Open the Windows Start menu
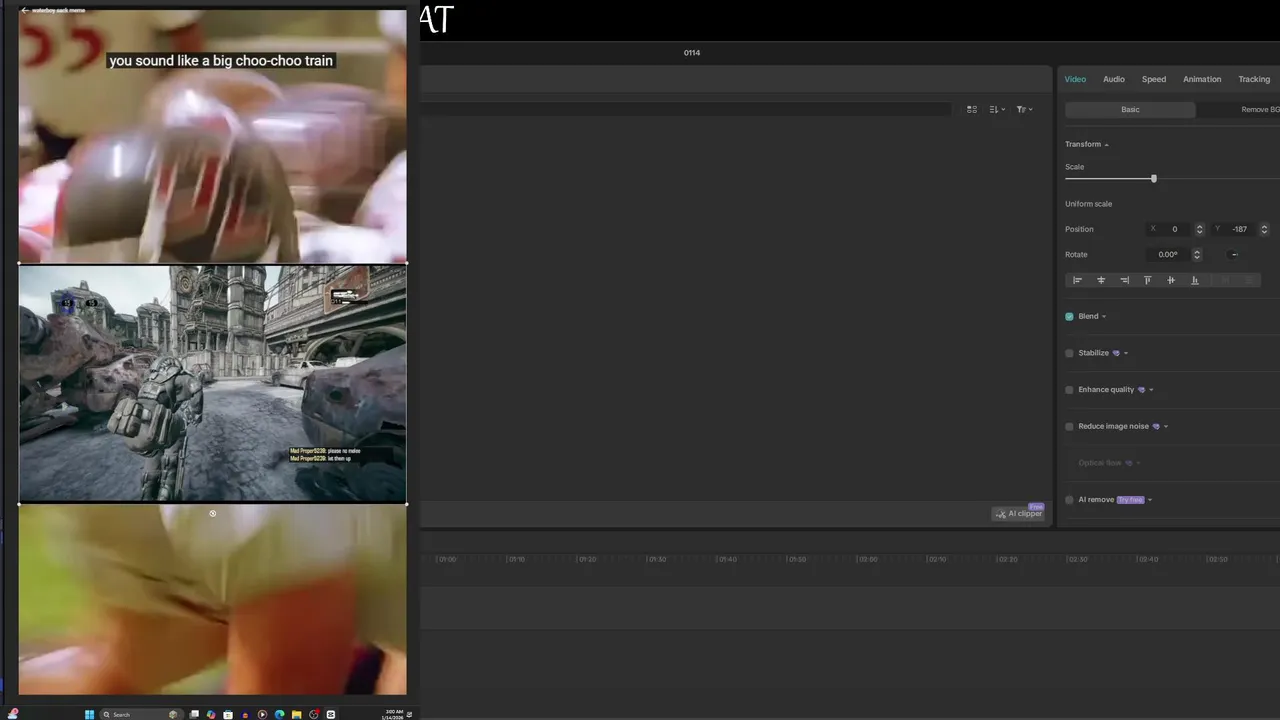1280x720 pixels. [x=89, y=714]
